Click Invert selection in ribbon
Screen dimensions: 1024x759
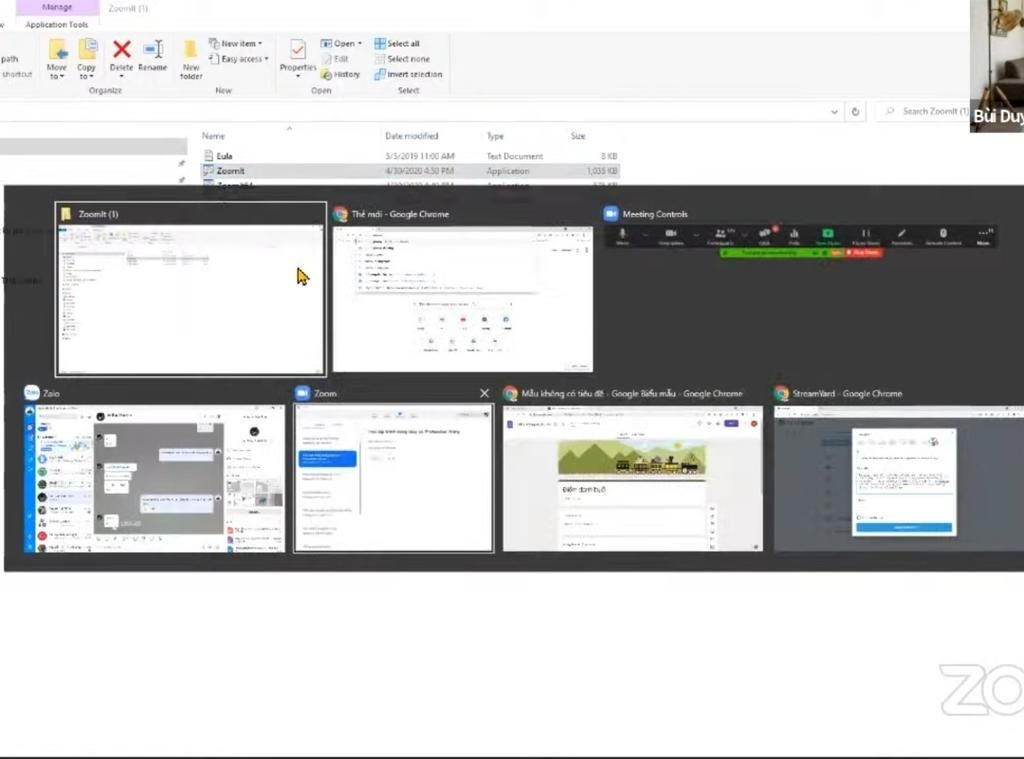click(x=408, y=74)
